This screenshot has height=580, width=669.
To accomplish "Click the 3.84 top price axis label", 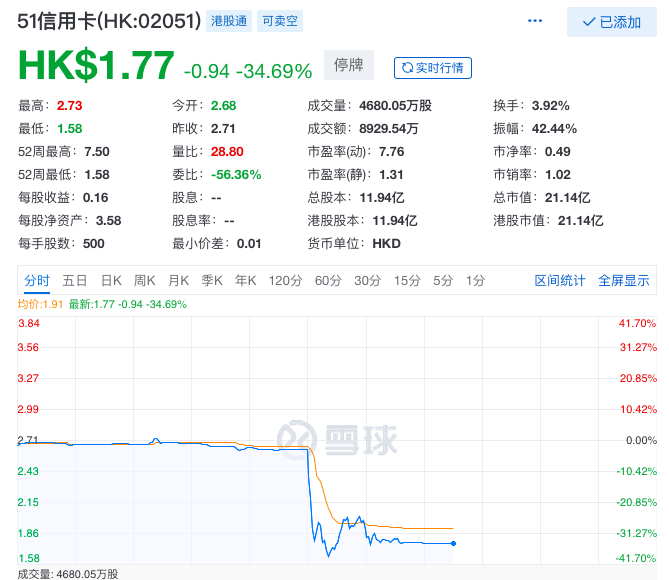I will [29, 323].
